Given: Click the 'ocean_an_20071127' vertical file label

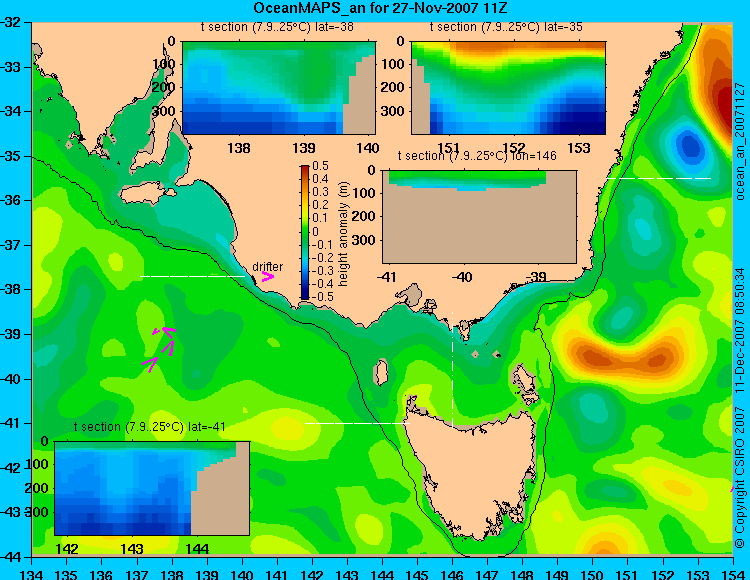Looking at the screenshot, I should (740, 142).
